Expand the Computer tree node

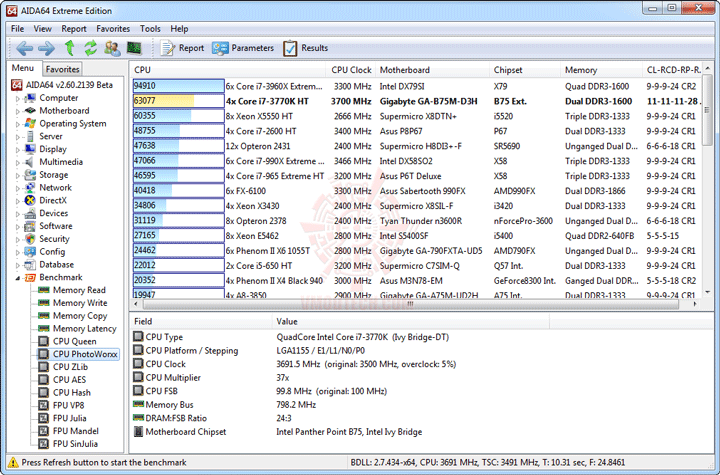pyautogui.click(x=18, y=98)
